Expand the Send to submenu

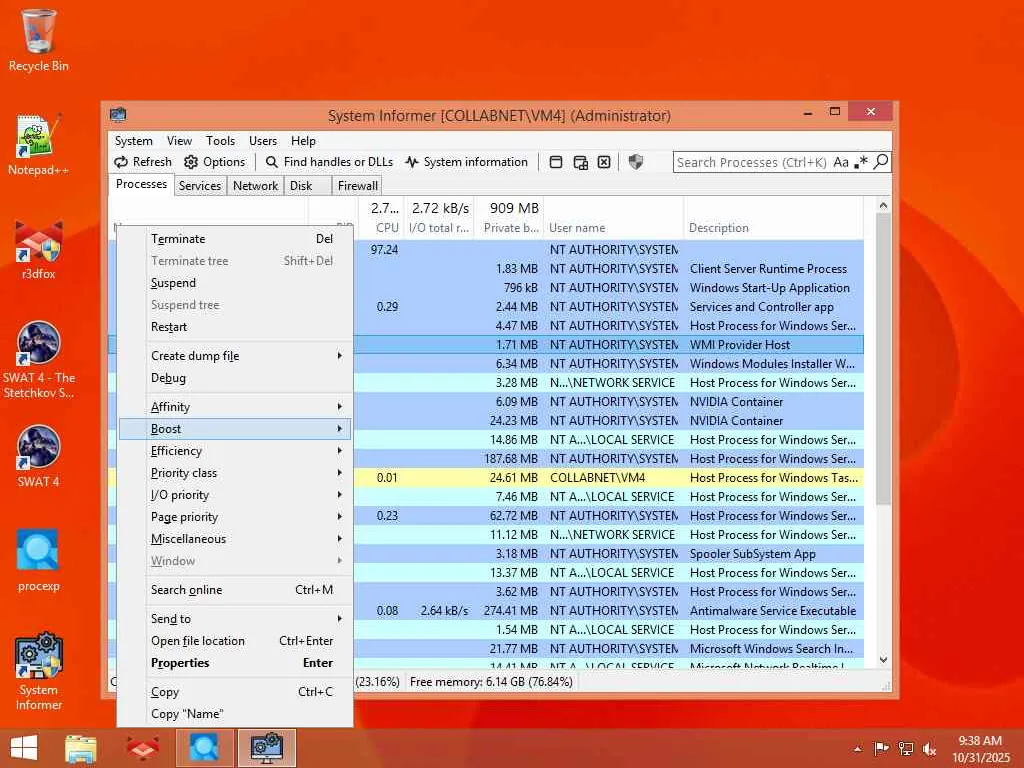[x=235, y=618]
